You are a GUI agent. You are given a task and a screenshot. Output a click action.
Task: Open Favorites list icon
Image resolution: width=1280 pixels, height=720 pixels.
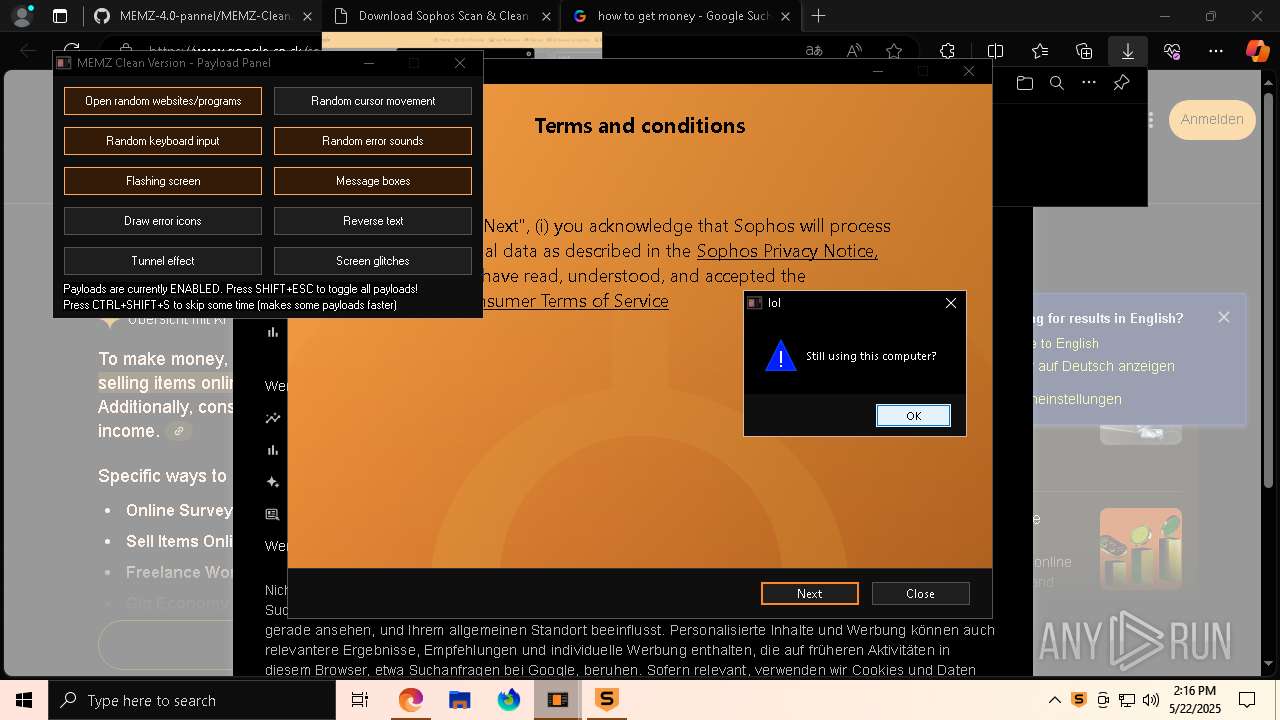click(1040, 51)
